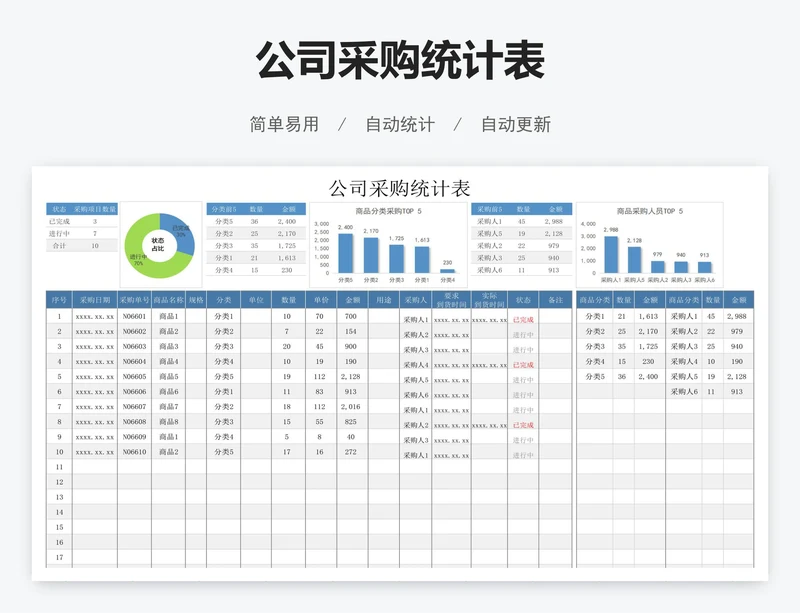Select order number cell N06608
The image size is (800, 613).
pos(134,422)
